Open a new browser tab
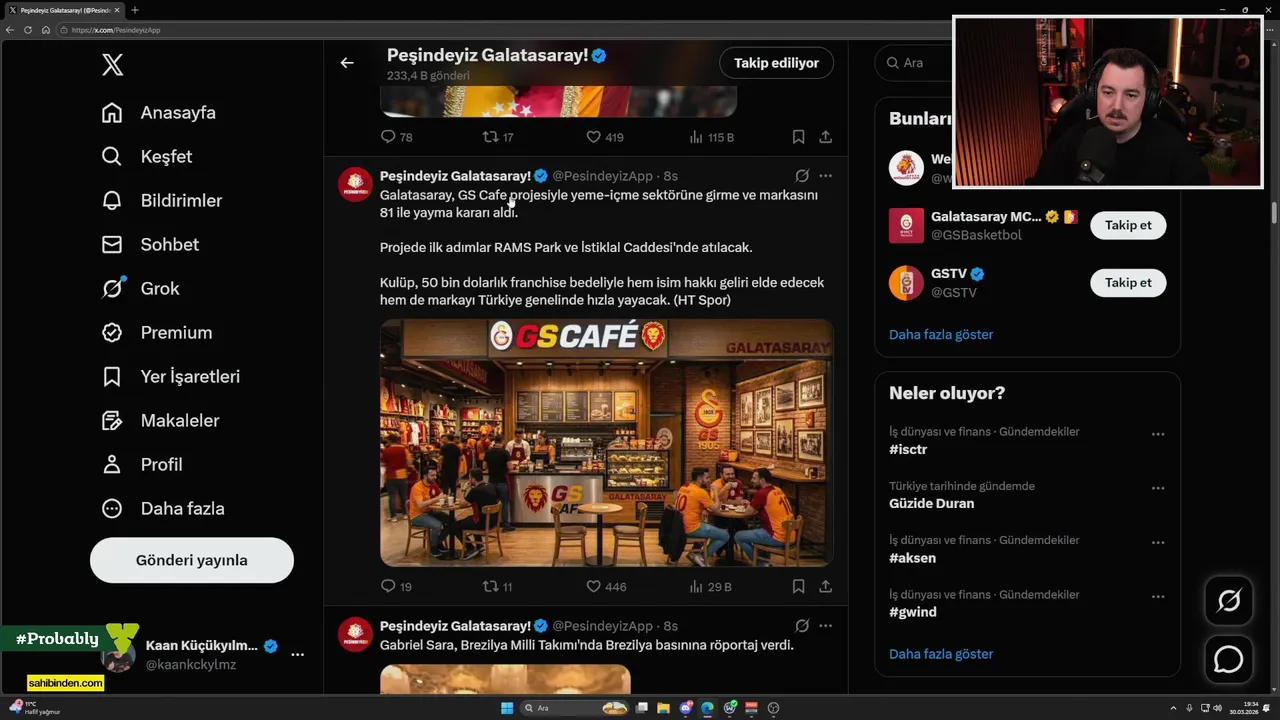The height and width of the screenshot is (720, 1280). (x=135, y=10)
